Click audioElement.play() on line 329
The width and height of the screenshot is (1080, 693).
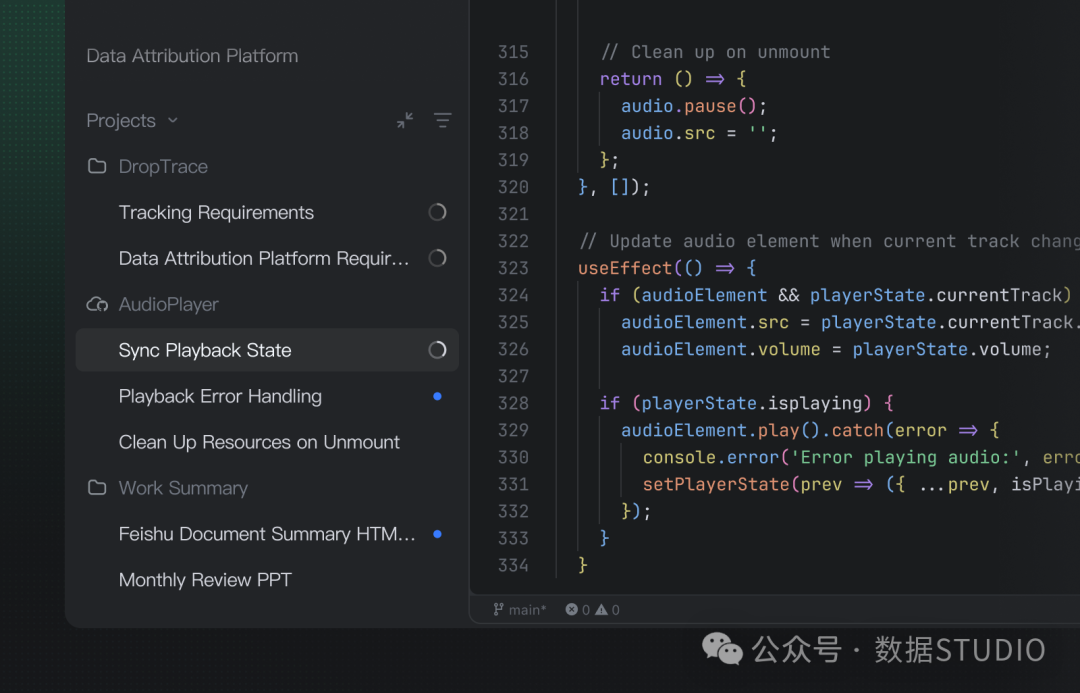720,431
